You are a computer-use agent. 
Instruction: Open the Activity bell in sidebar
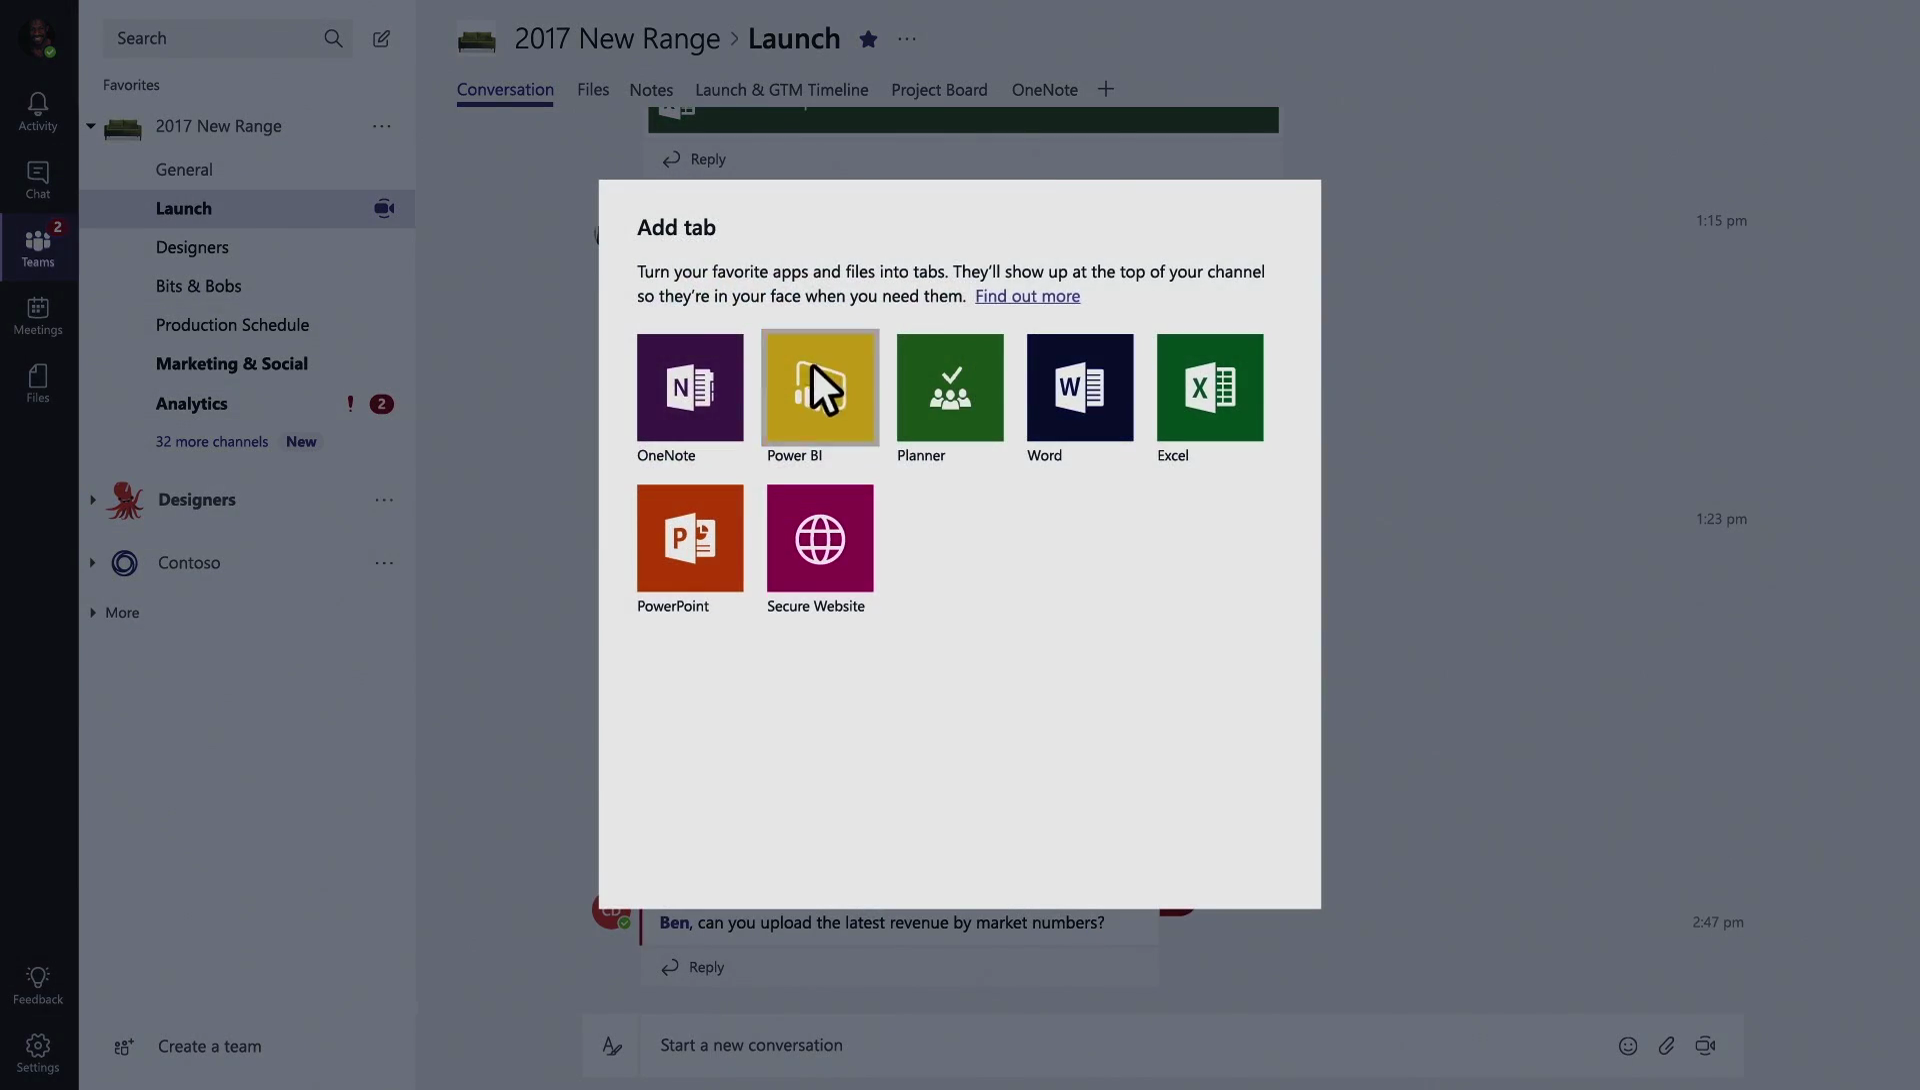coord(38,111)
